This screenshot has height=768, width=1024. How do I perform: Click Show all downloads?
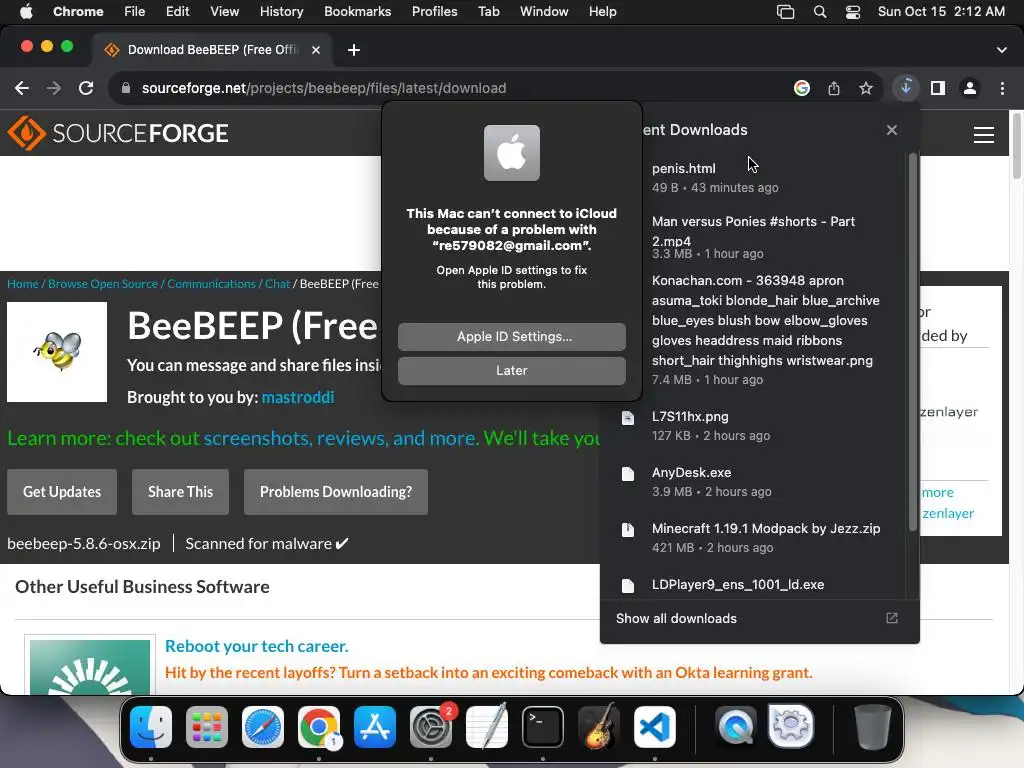click(676, 618)
